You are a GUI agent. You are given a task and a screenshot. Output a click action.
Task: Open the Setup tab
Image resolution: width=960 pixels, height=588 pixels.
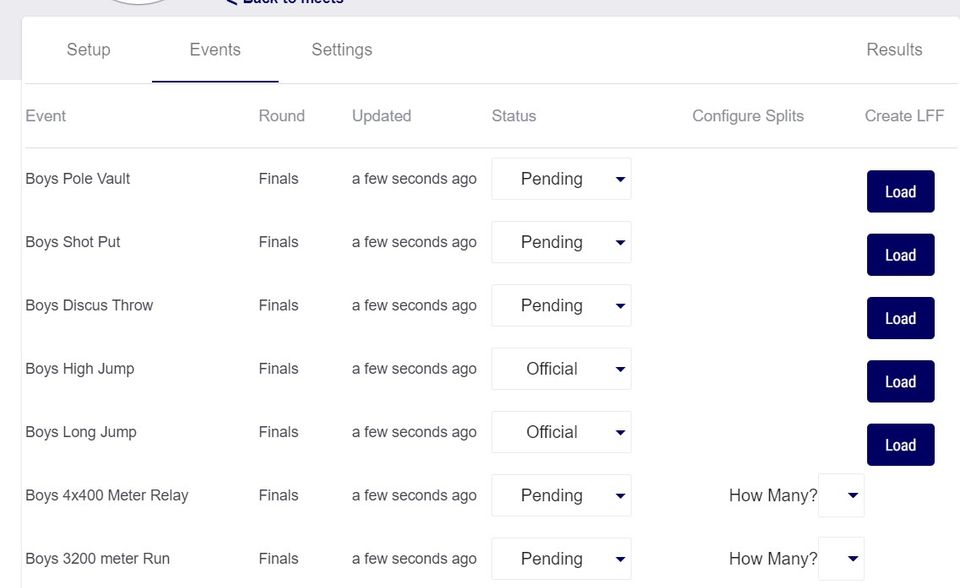click(88, 50)
